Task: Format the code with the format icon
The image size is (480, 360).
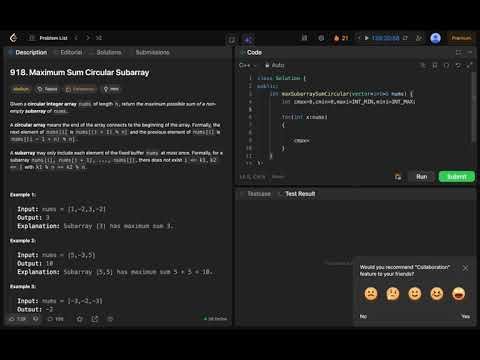Action: 422,65
